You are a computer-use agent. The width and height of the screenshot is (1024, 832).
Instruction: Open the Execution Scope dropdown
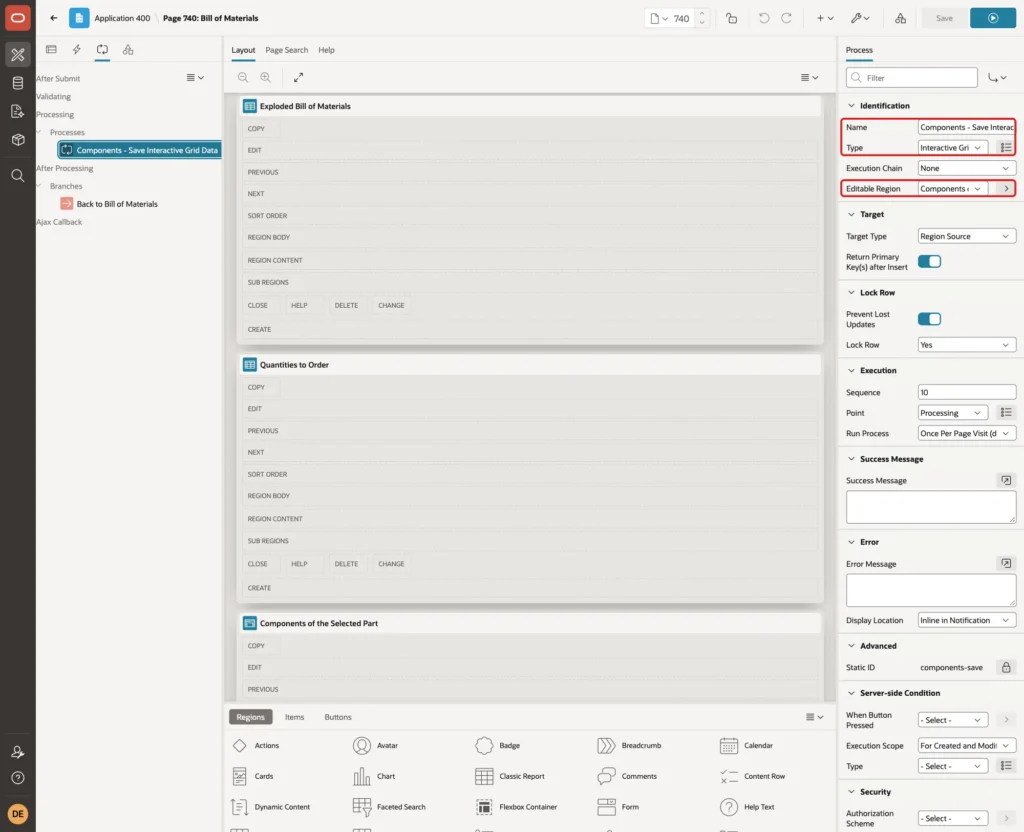pyautogui.click(x=967, y=746)
